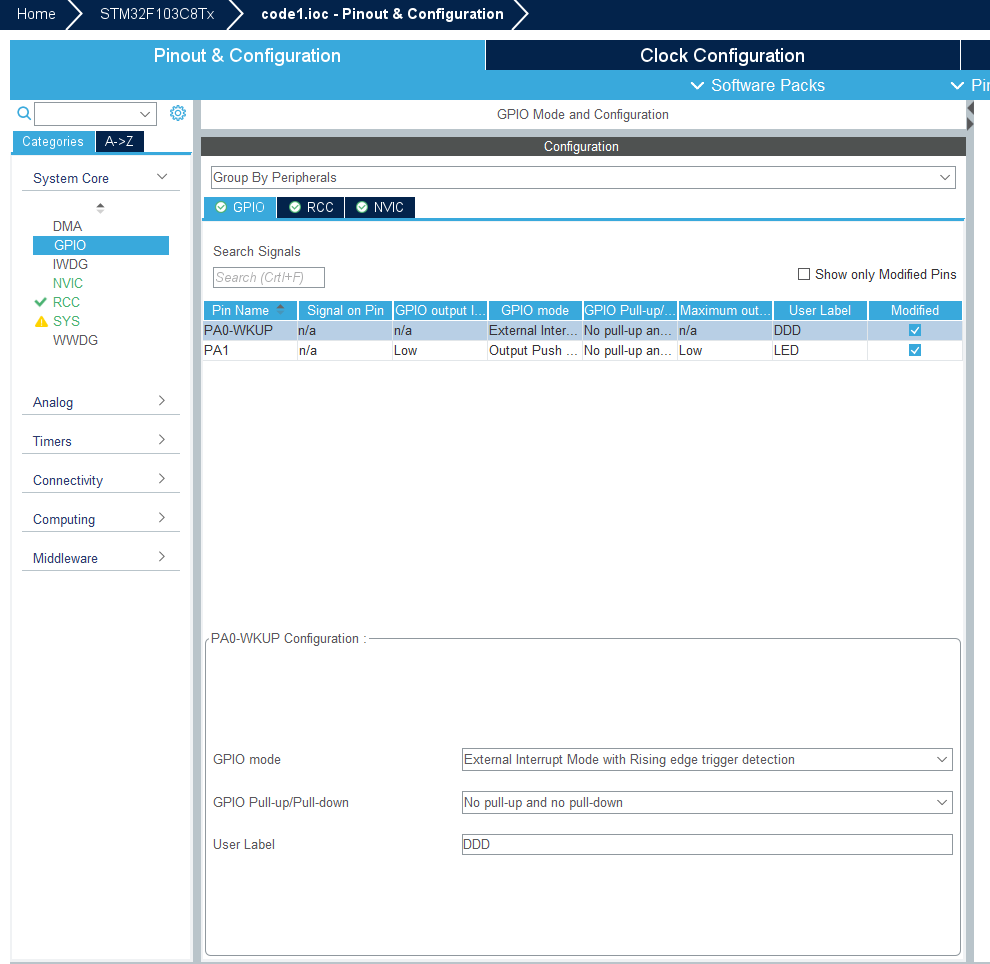Image resolution: width=990 pixels, height=964 pixels.
Task: Click the Search Signals input field
Action: click(269, 277)
